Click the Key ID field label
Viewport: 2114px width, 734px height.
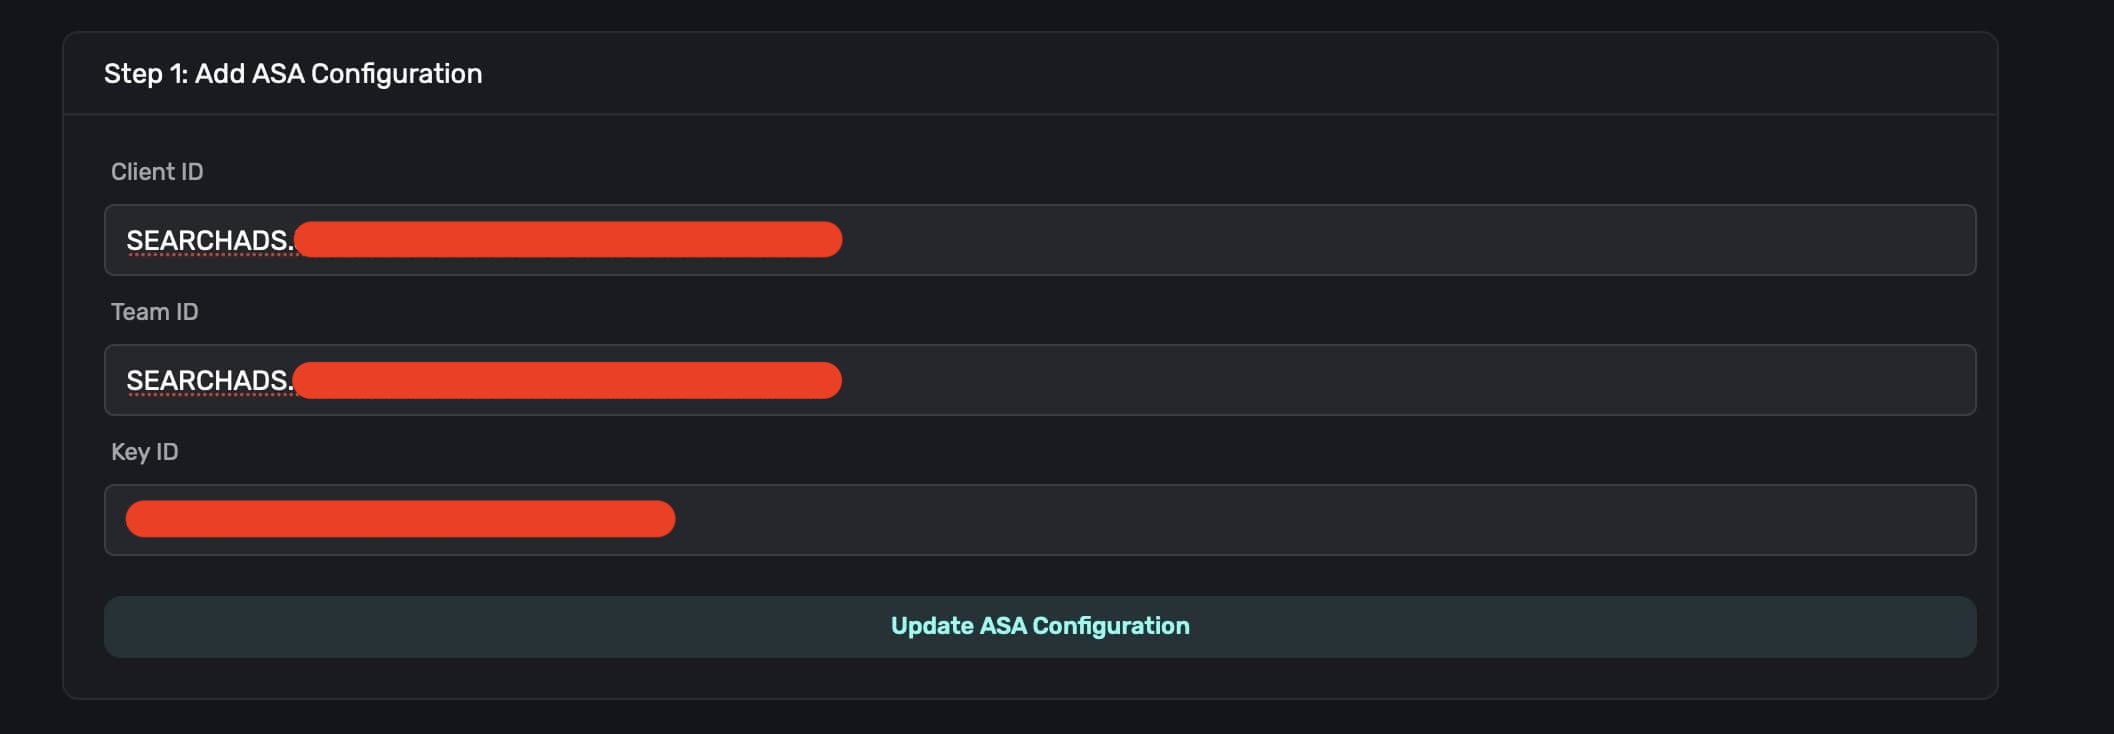(145, 452)
